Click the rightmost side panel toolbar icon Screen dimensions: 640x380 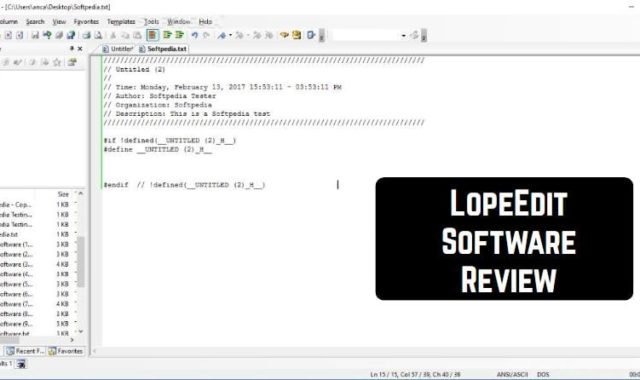coord(72,62)
